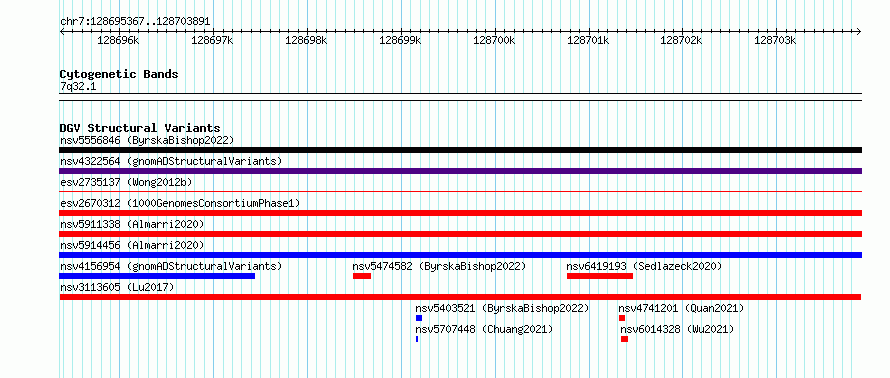Click the 128703k ruler label
The image size is (890, 378).
tap(775, 40)
